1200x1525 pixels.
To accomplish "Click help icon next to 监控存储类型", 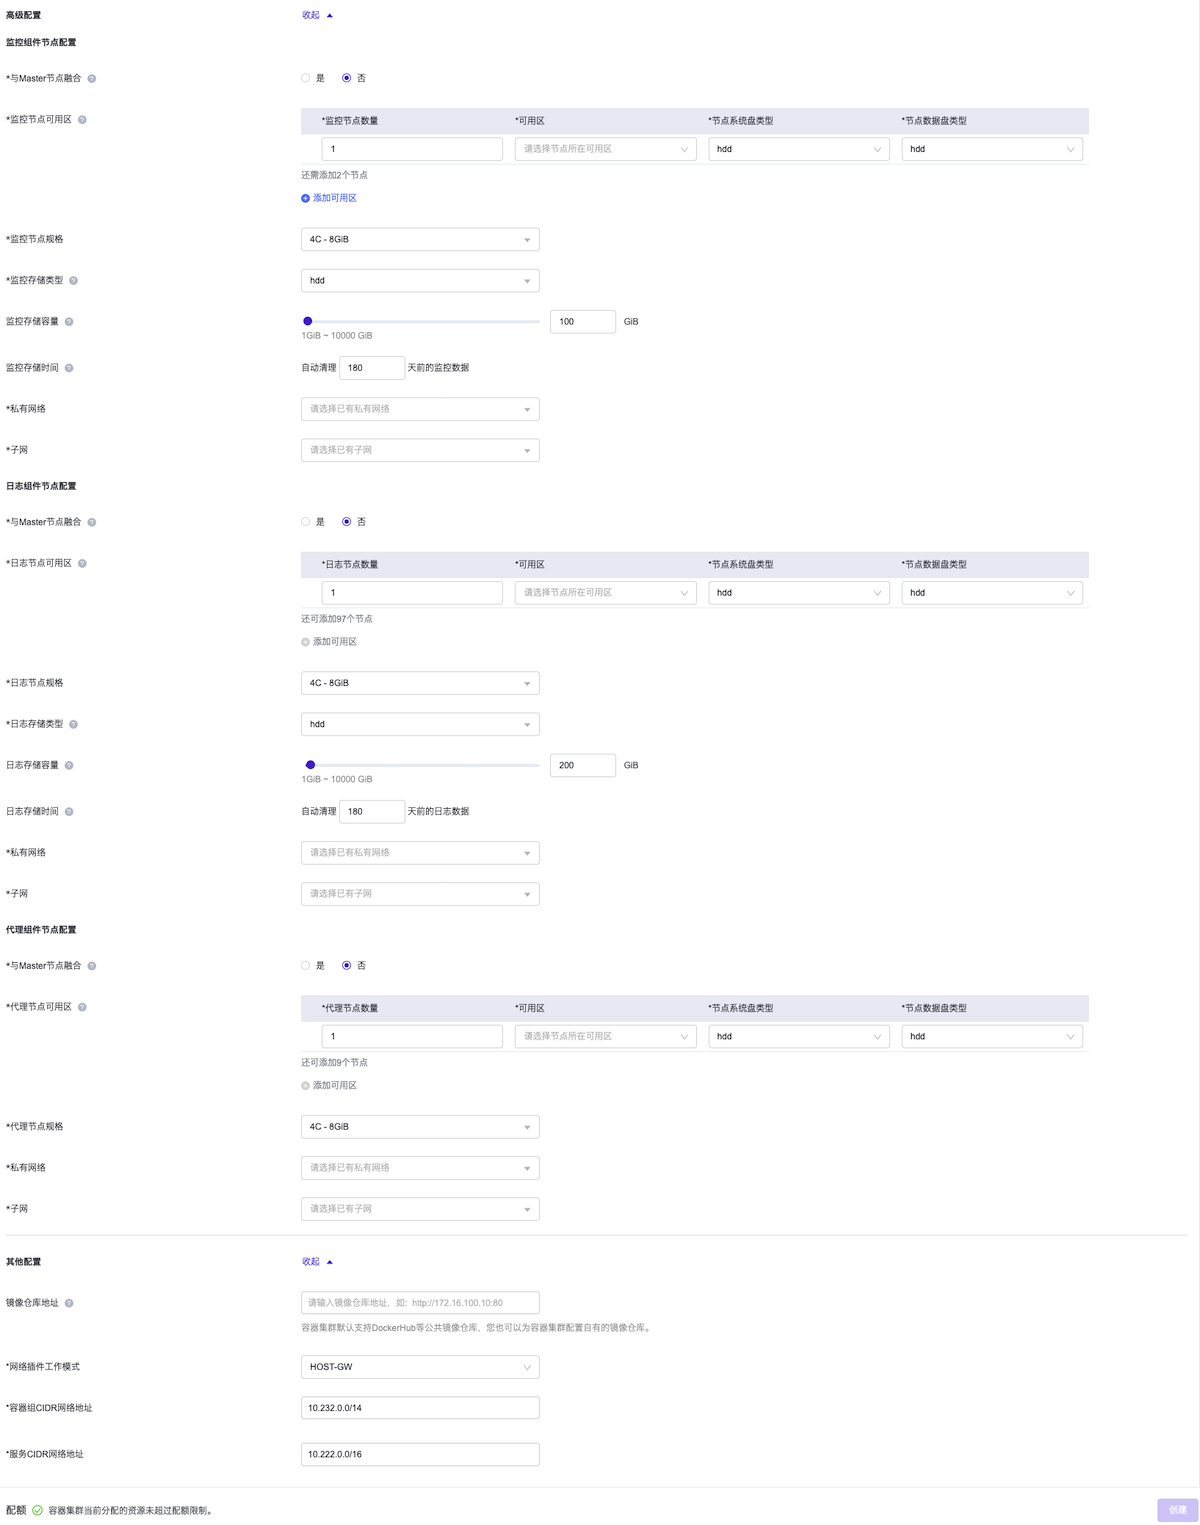I will pos(73,281).
